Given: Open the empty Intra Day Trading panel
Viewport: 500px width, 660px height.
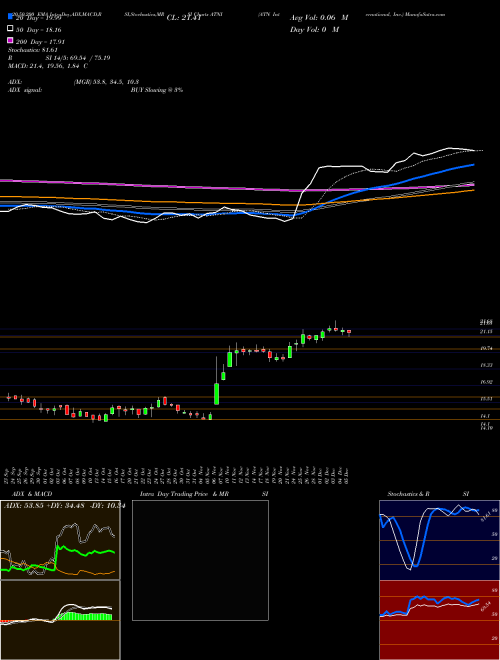Looking at the screenshot, I should 200,560.
